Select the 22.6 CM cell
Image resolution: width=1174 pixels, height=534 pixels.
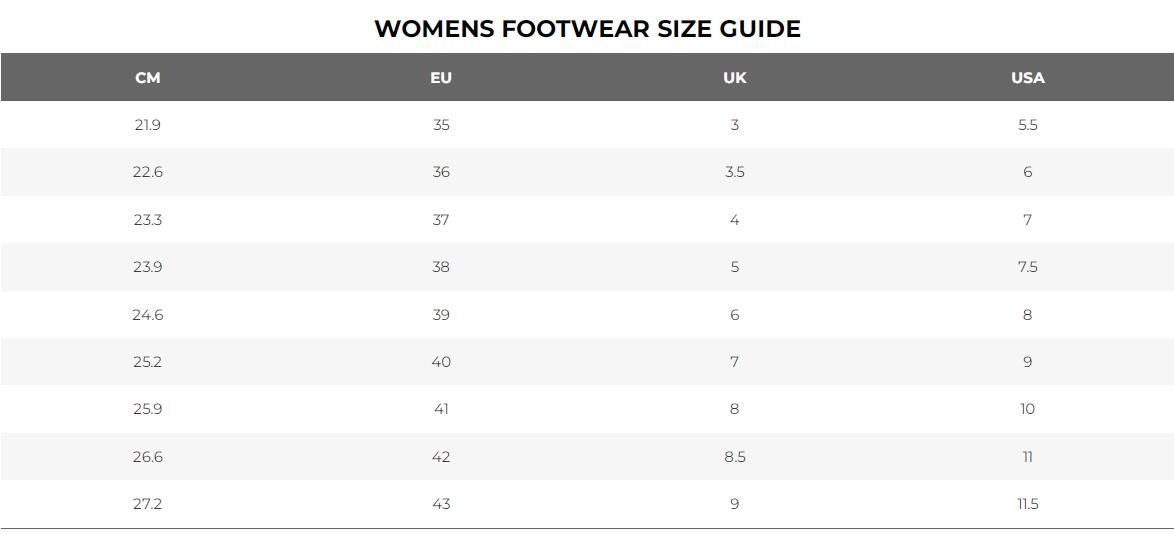pyautogui.click(x=147, y=172)
